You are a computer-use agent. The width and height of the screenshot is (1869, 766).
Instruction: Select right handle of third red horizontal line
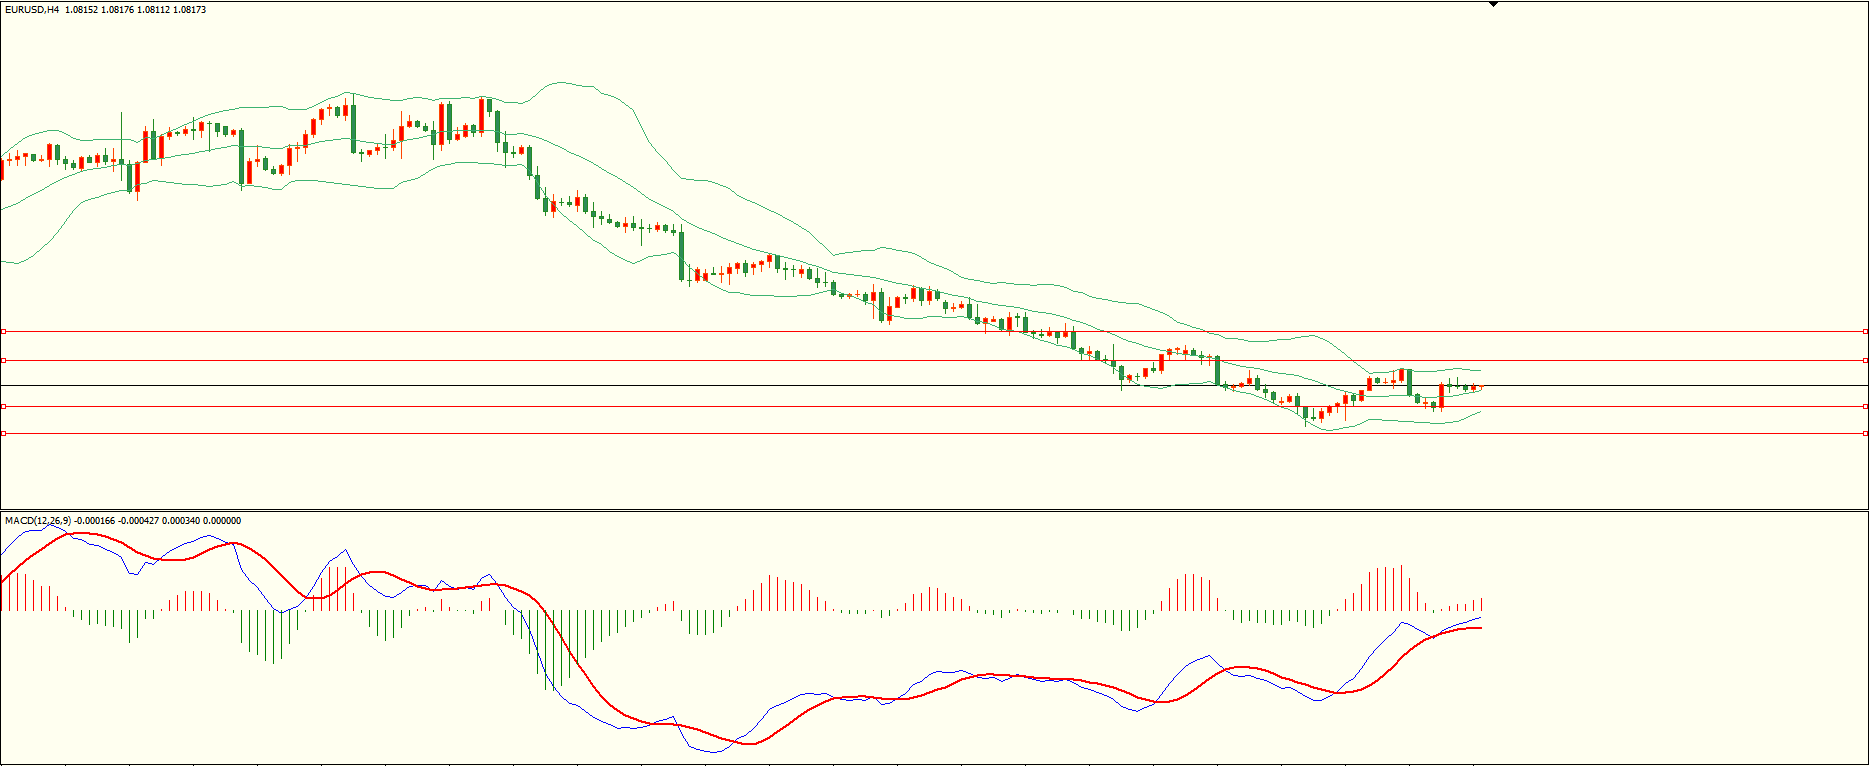(1866, 406)
